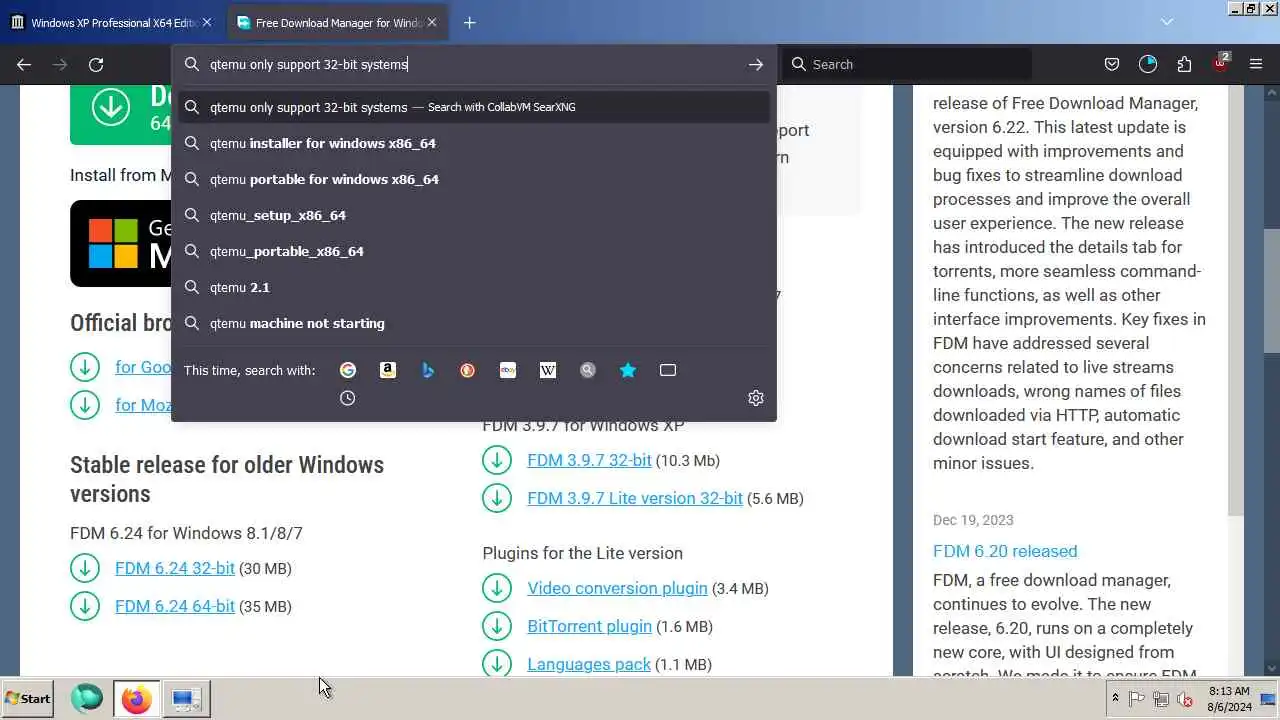This screenshot has width=1280, height=720.
Task: Focus the Search box in the toolbar
Action: click(x=907, y=64)
